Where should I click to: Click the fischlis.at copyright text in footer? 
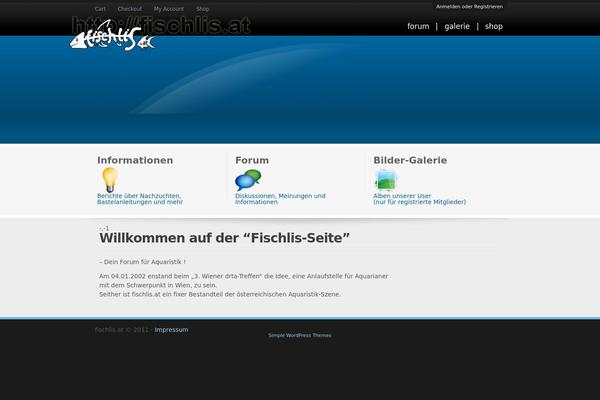pyautogui.click(x=122, y=330)
